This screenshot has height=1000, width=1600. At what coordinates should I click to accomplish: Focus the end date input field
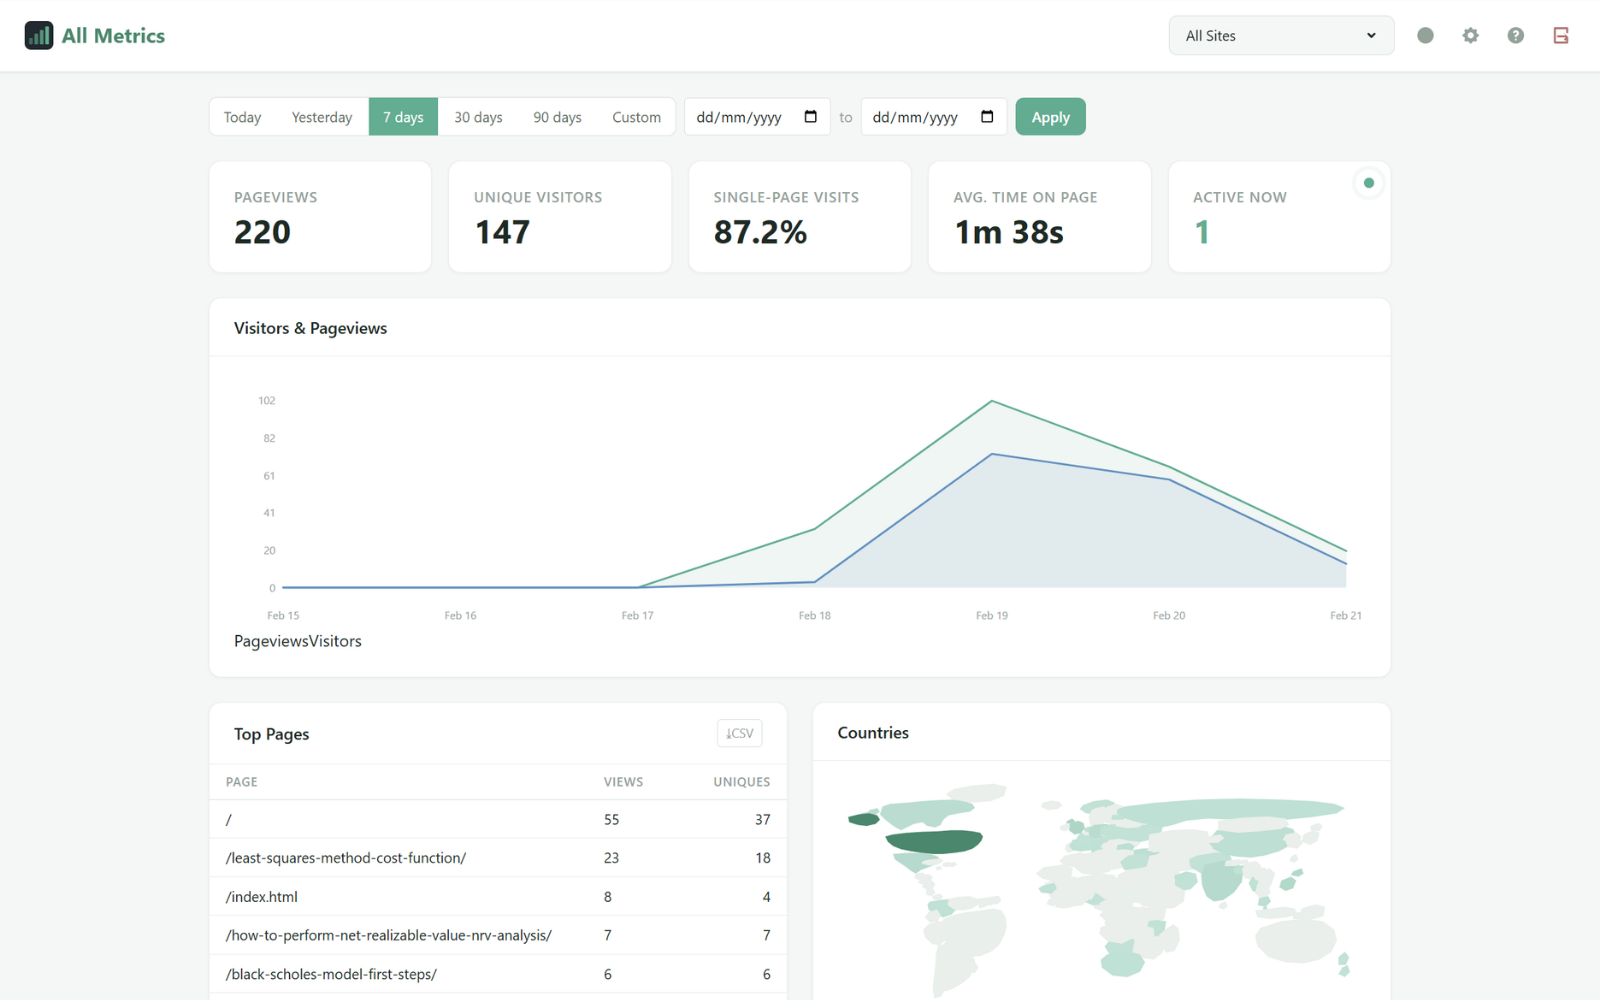(x=934, y=117)
